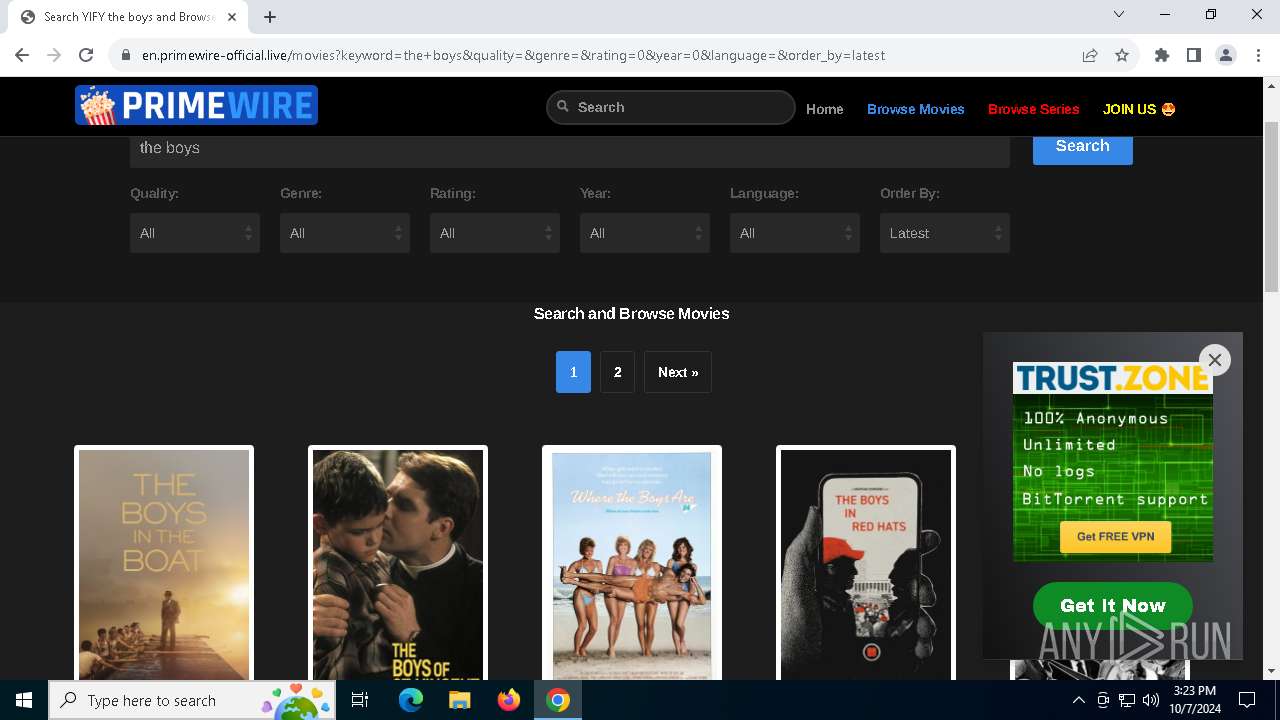Viewport: 1280px width, 720px height.
Task: Open Chrome extensions puzzle icon
Action: pyautogui.click(x=1162, y=55)
